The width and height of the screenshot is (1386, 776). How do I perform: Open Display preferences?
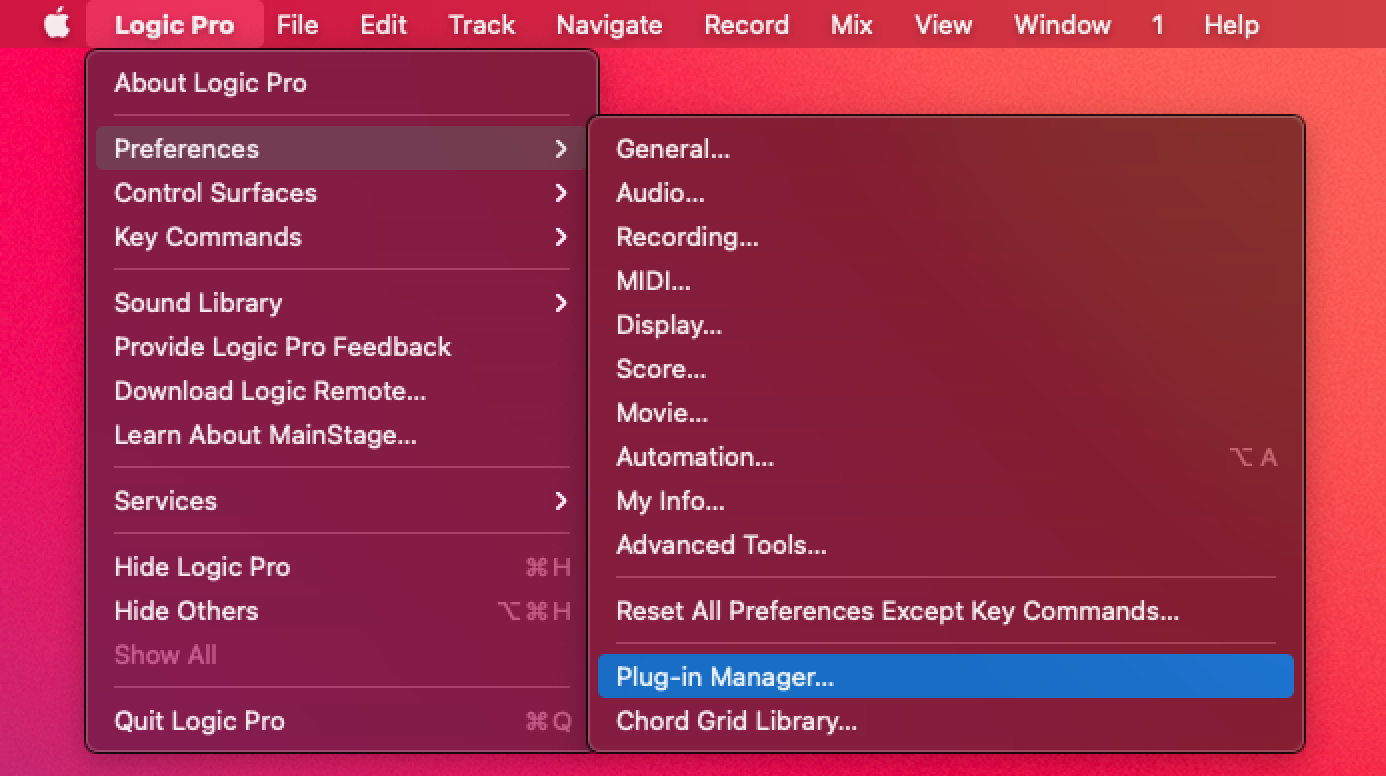click(x=946, y=325)
